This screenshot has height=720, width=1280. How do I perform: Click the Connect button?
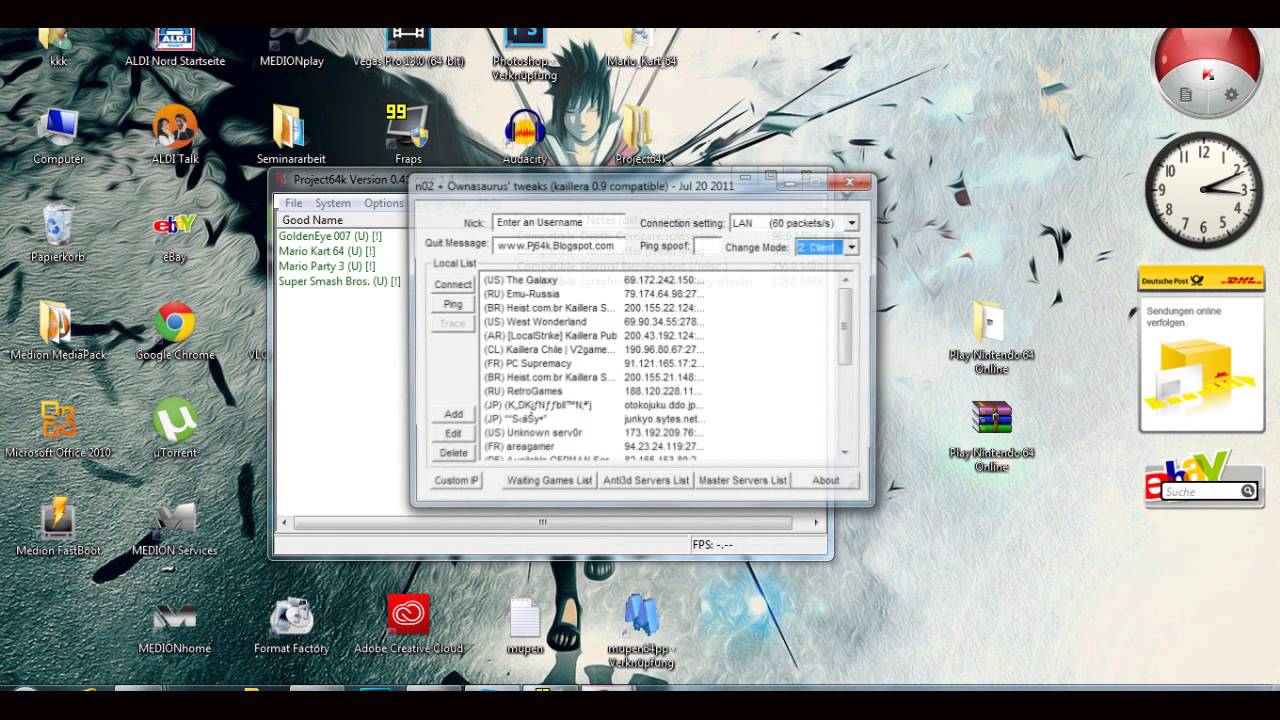pos(453,284)
